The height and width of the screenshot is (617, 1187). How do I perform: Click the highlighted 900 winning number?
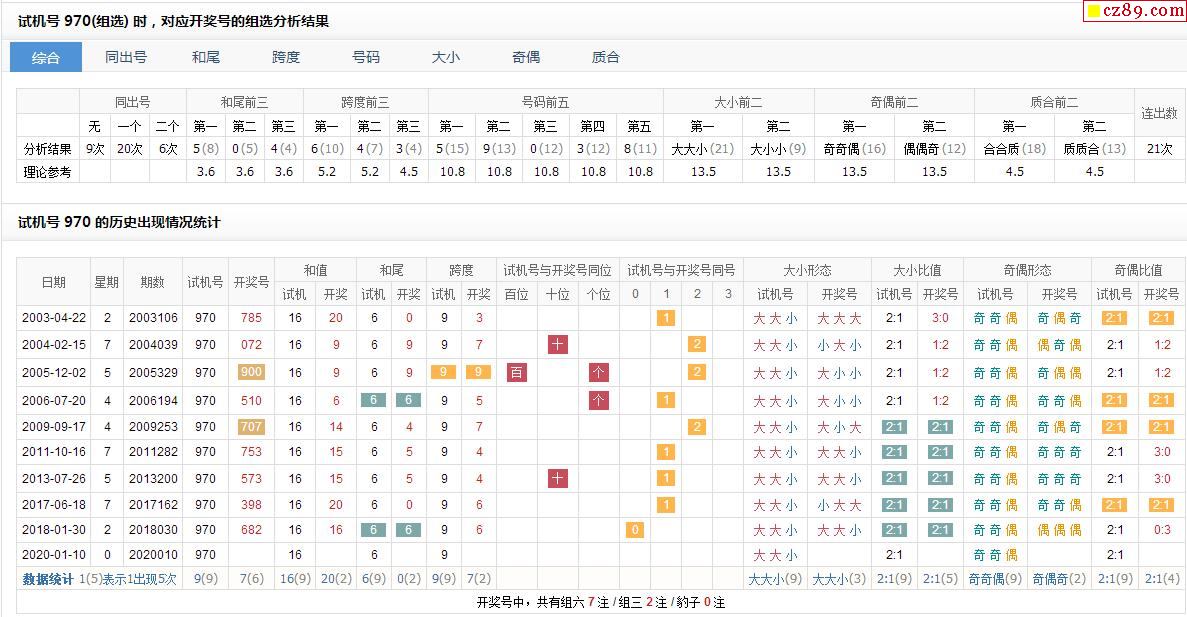[251, 373]
